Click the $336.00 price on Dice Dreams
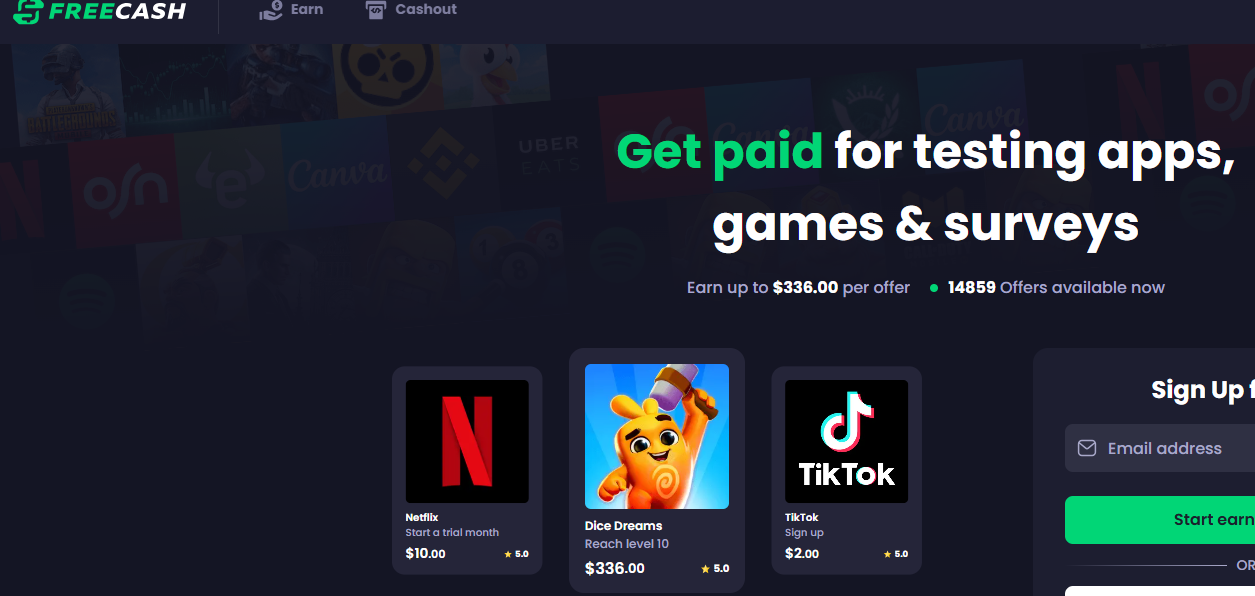This screenshot has width=1255, height=596. coord(615,569)
